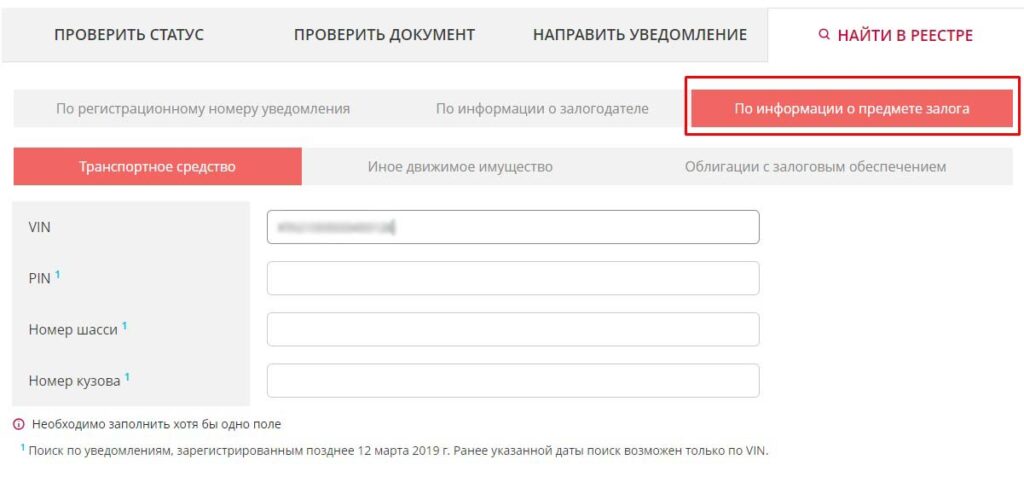The image size is (1024, 477).
Task: Click the warning info icon before Необходимо заполнить
Action: [x=18, y=424]
